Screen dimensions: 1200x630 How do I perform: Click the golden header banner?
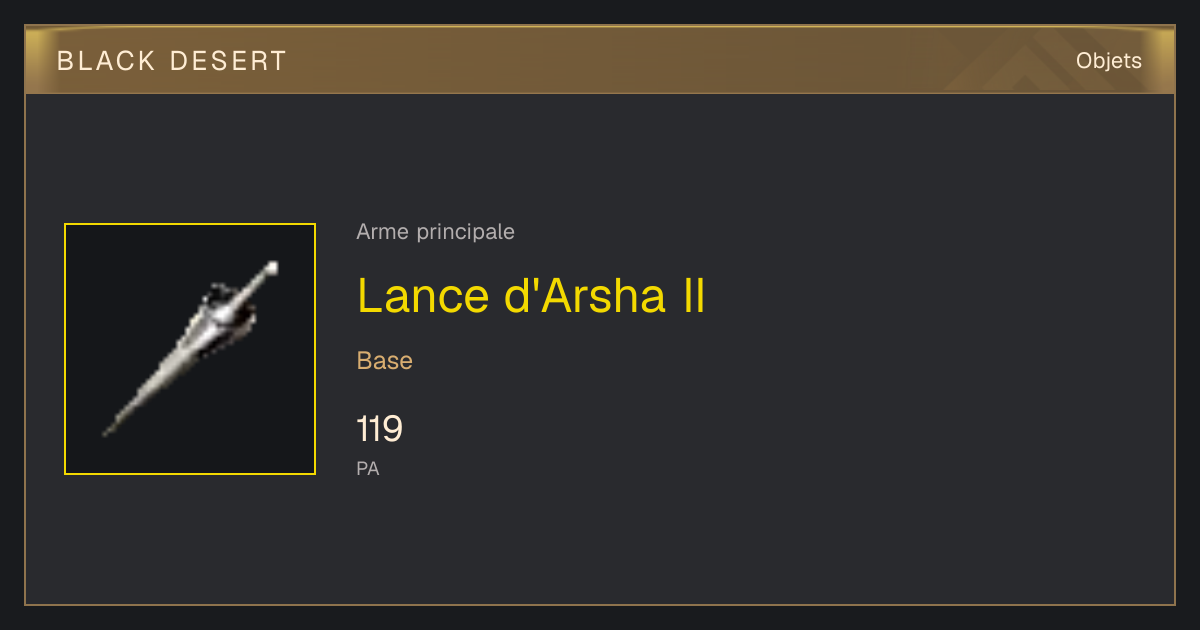click(x=600, y=61)
